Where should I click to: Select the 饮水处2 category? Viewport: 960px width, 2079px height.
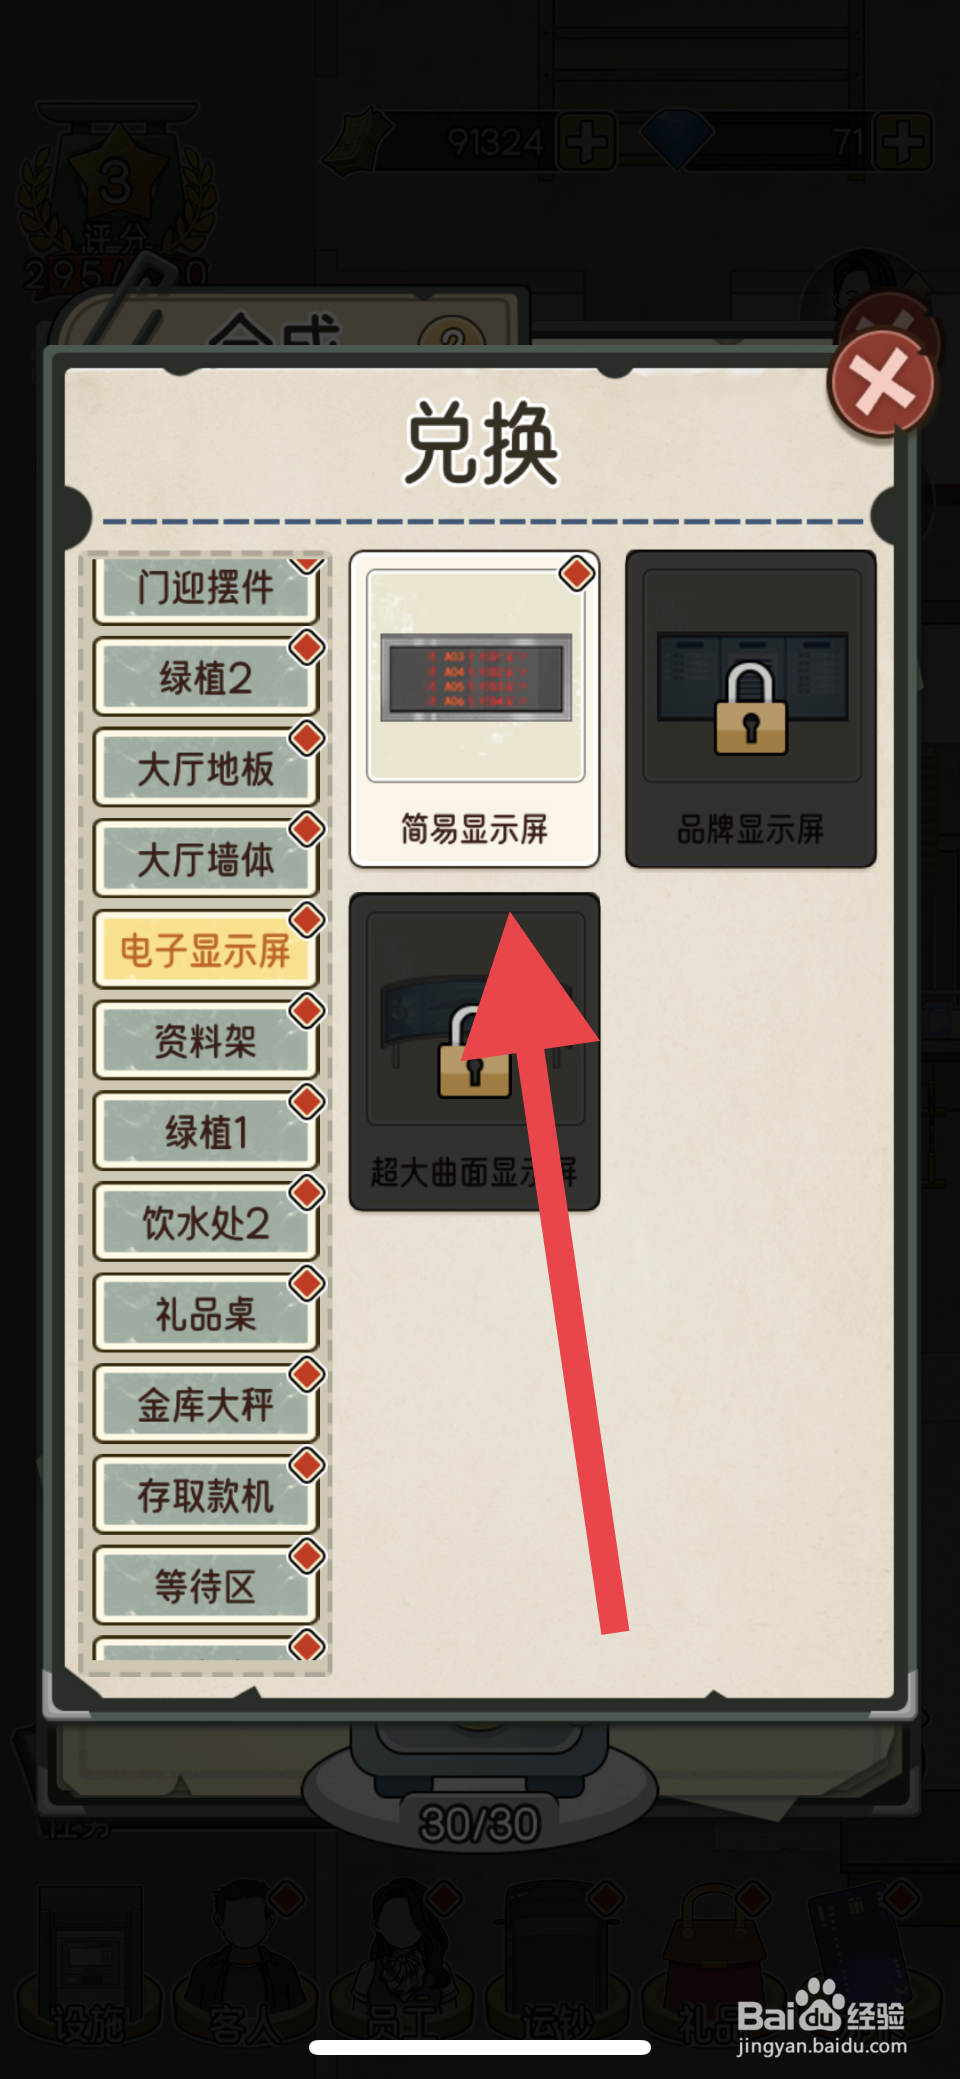point(206,1223)
